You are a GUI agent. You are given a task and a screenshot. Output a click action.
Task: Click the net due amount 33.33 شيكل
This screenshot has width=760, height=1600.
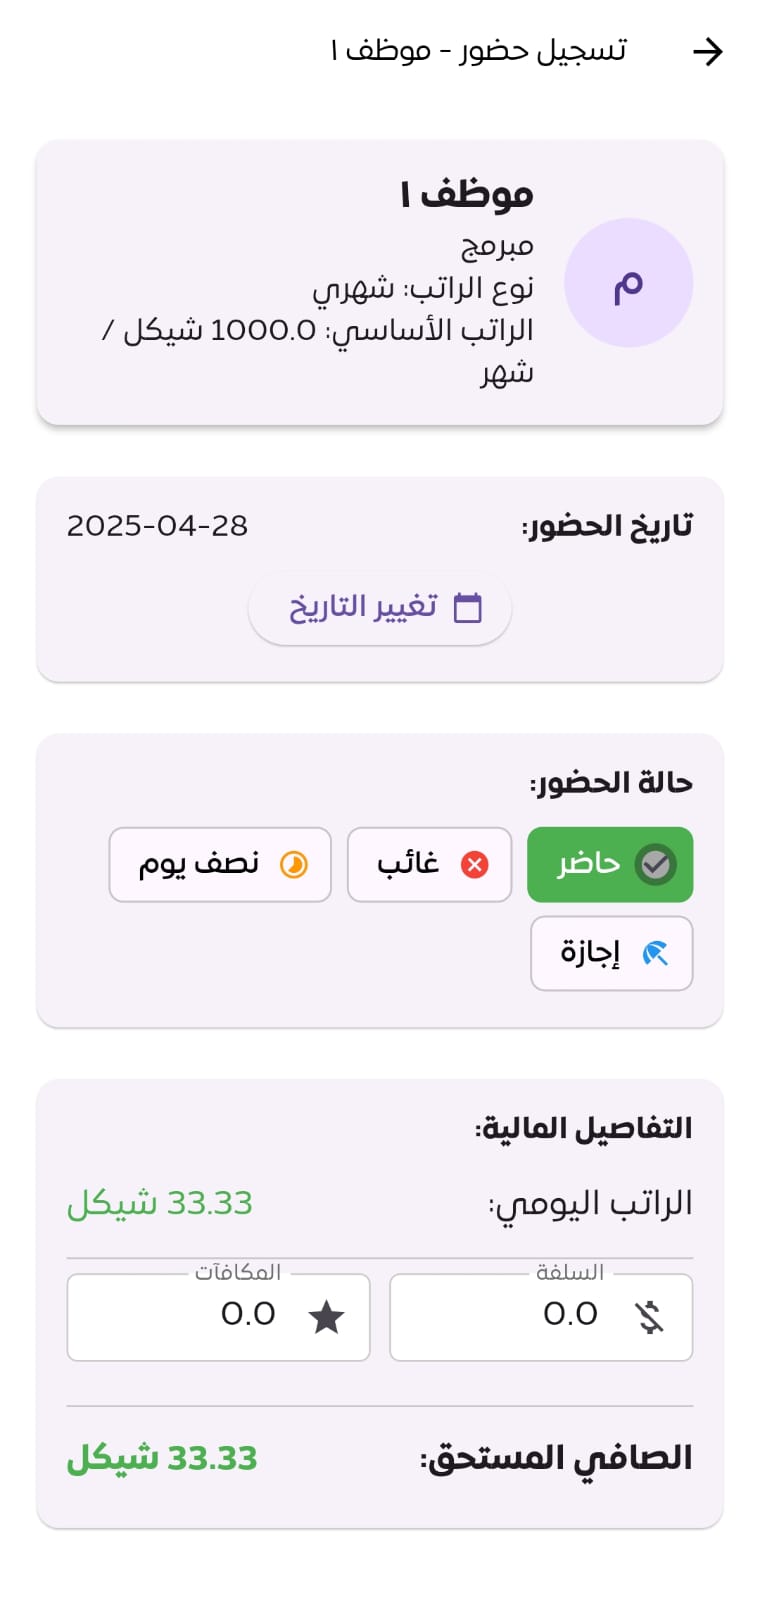tap(162, 1458)
